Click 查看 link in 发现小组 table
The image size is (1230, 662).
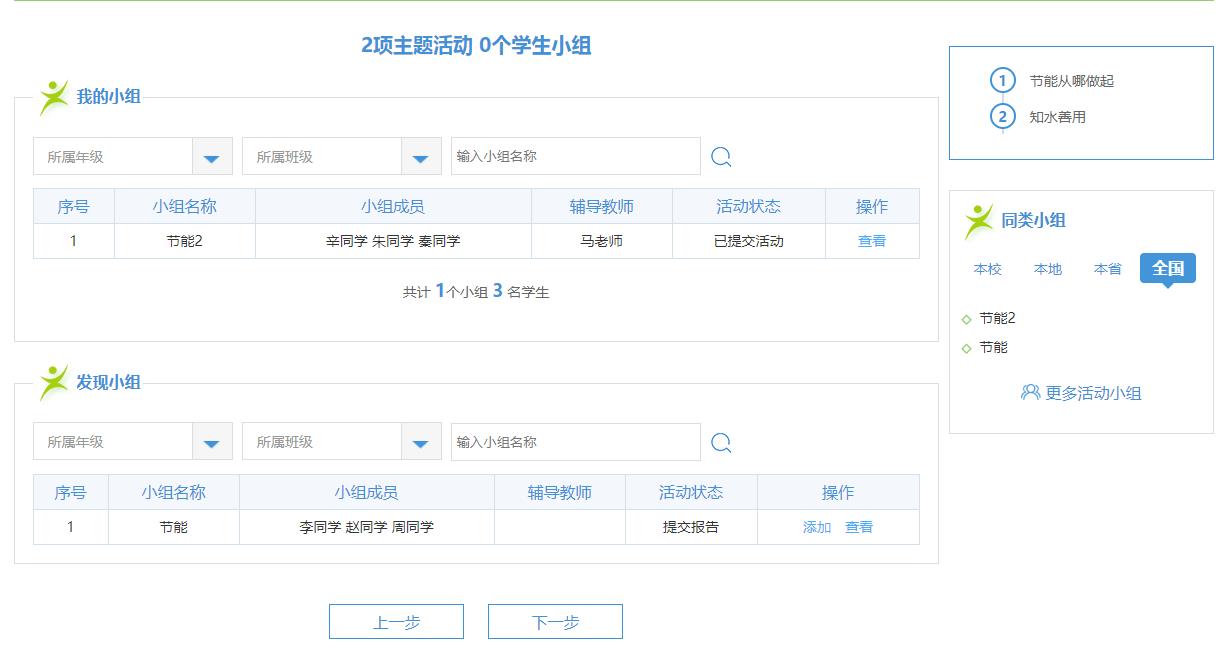click(859, 527)
